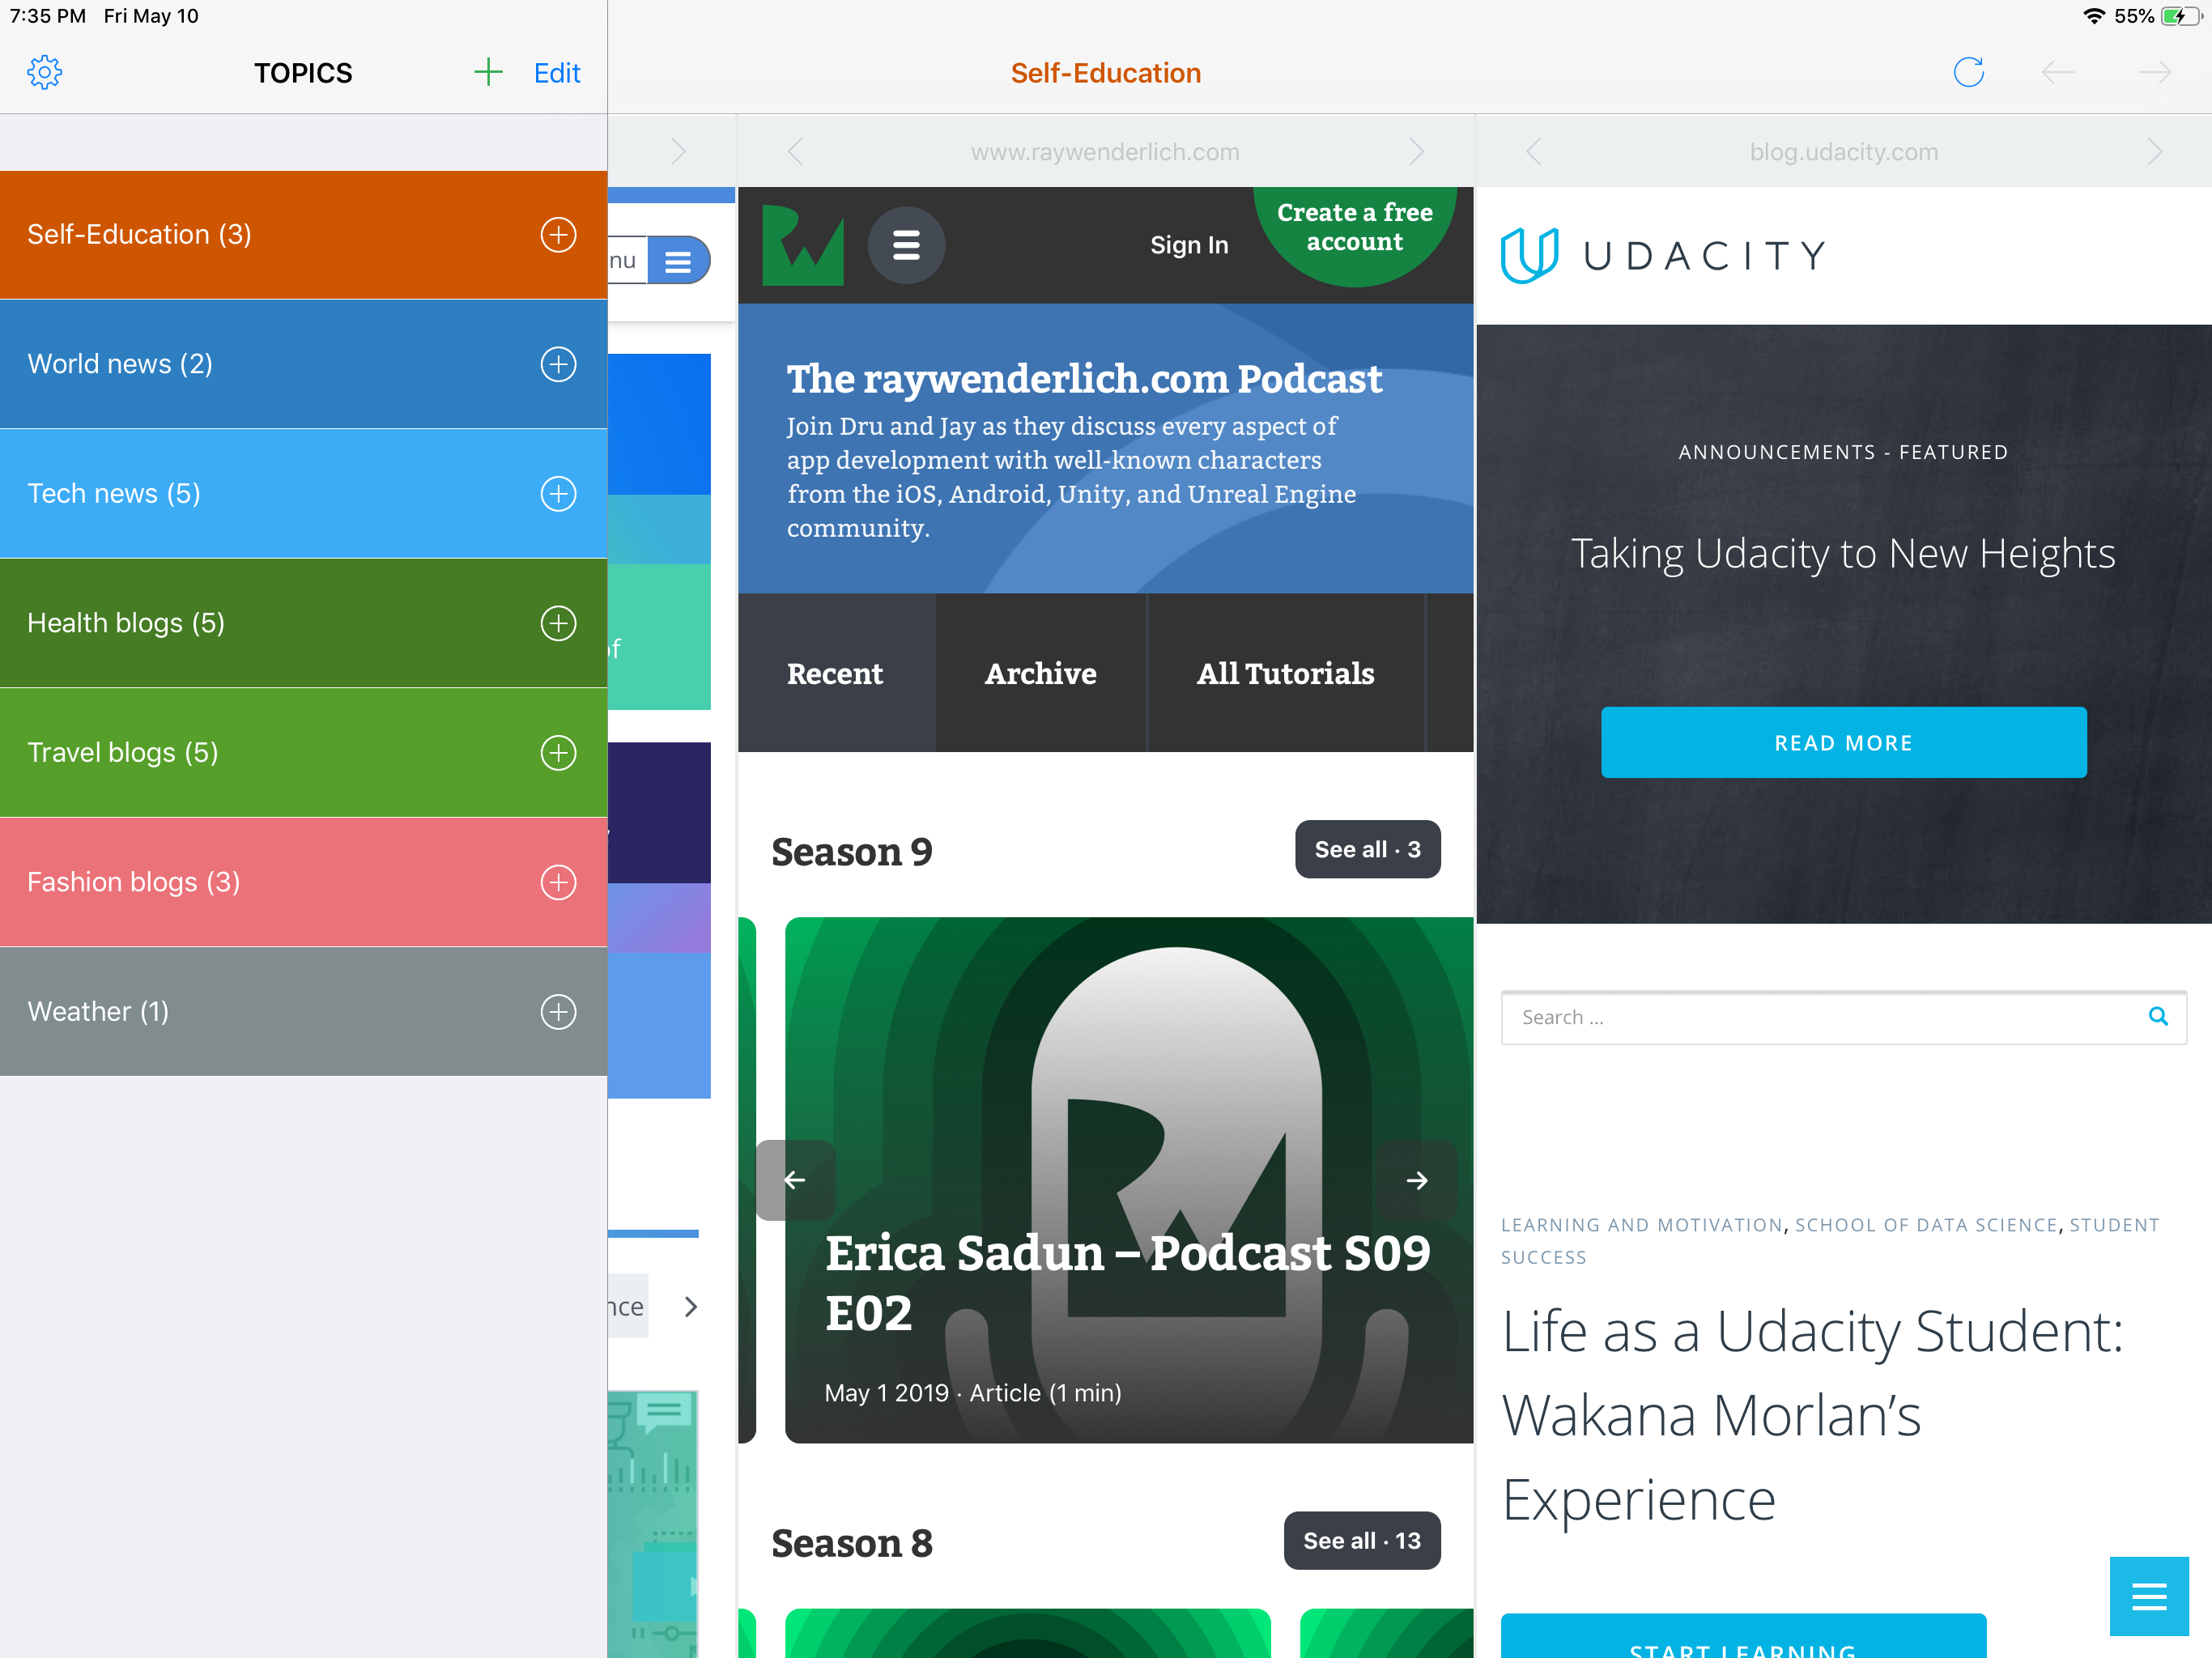Click Udacity search magnifier icon
Screen dimensions: 2212x1658
2157,1016
